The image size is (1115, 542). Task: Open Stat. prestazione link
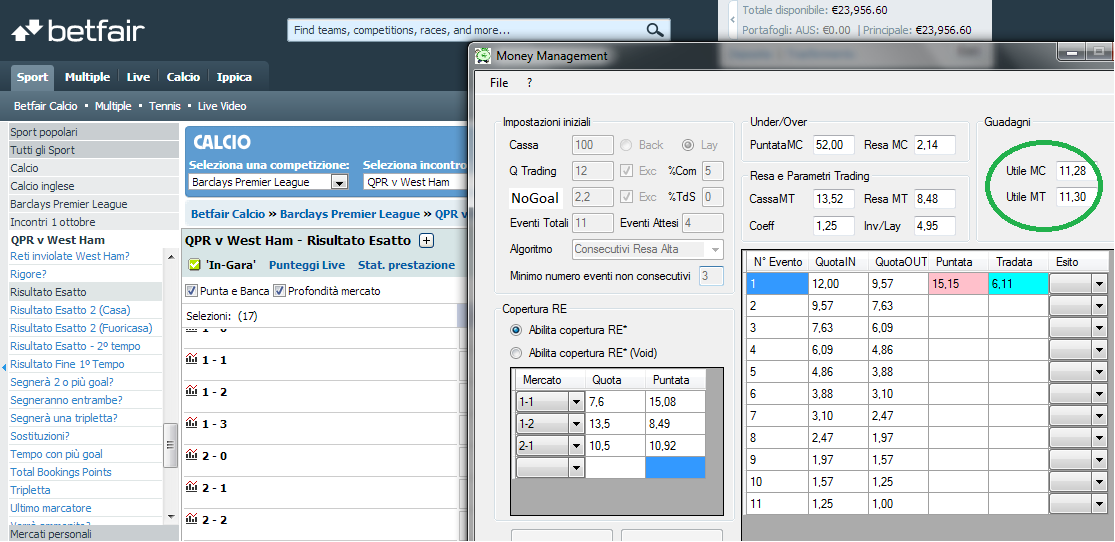[x=406, y=265]
